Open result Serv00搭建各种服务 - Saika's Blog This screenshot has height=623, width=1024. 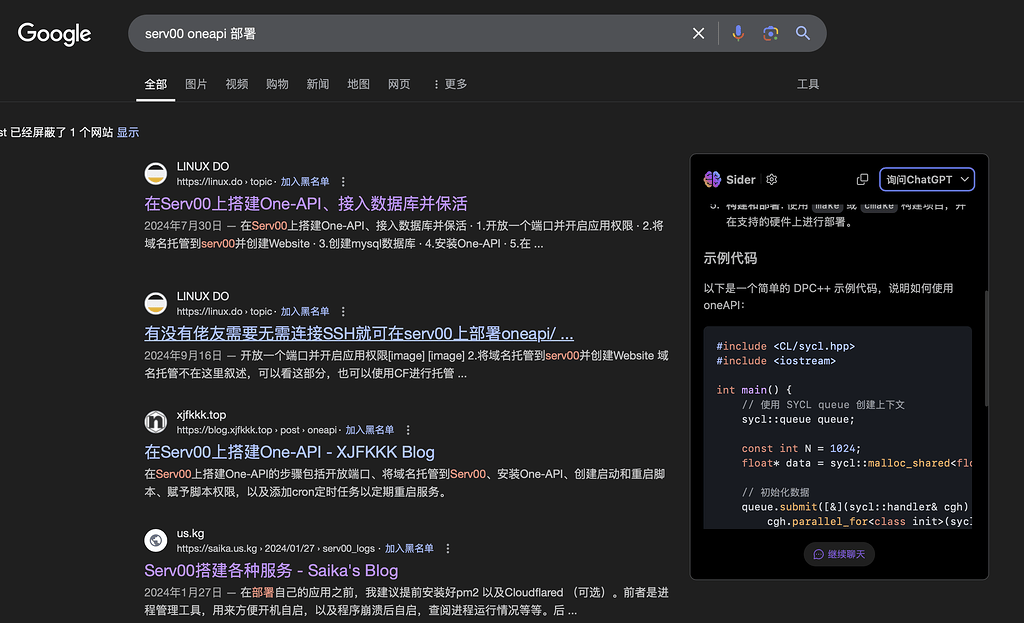271,571
